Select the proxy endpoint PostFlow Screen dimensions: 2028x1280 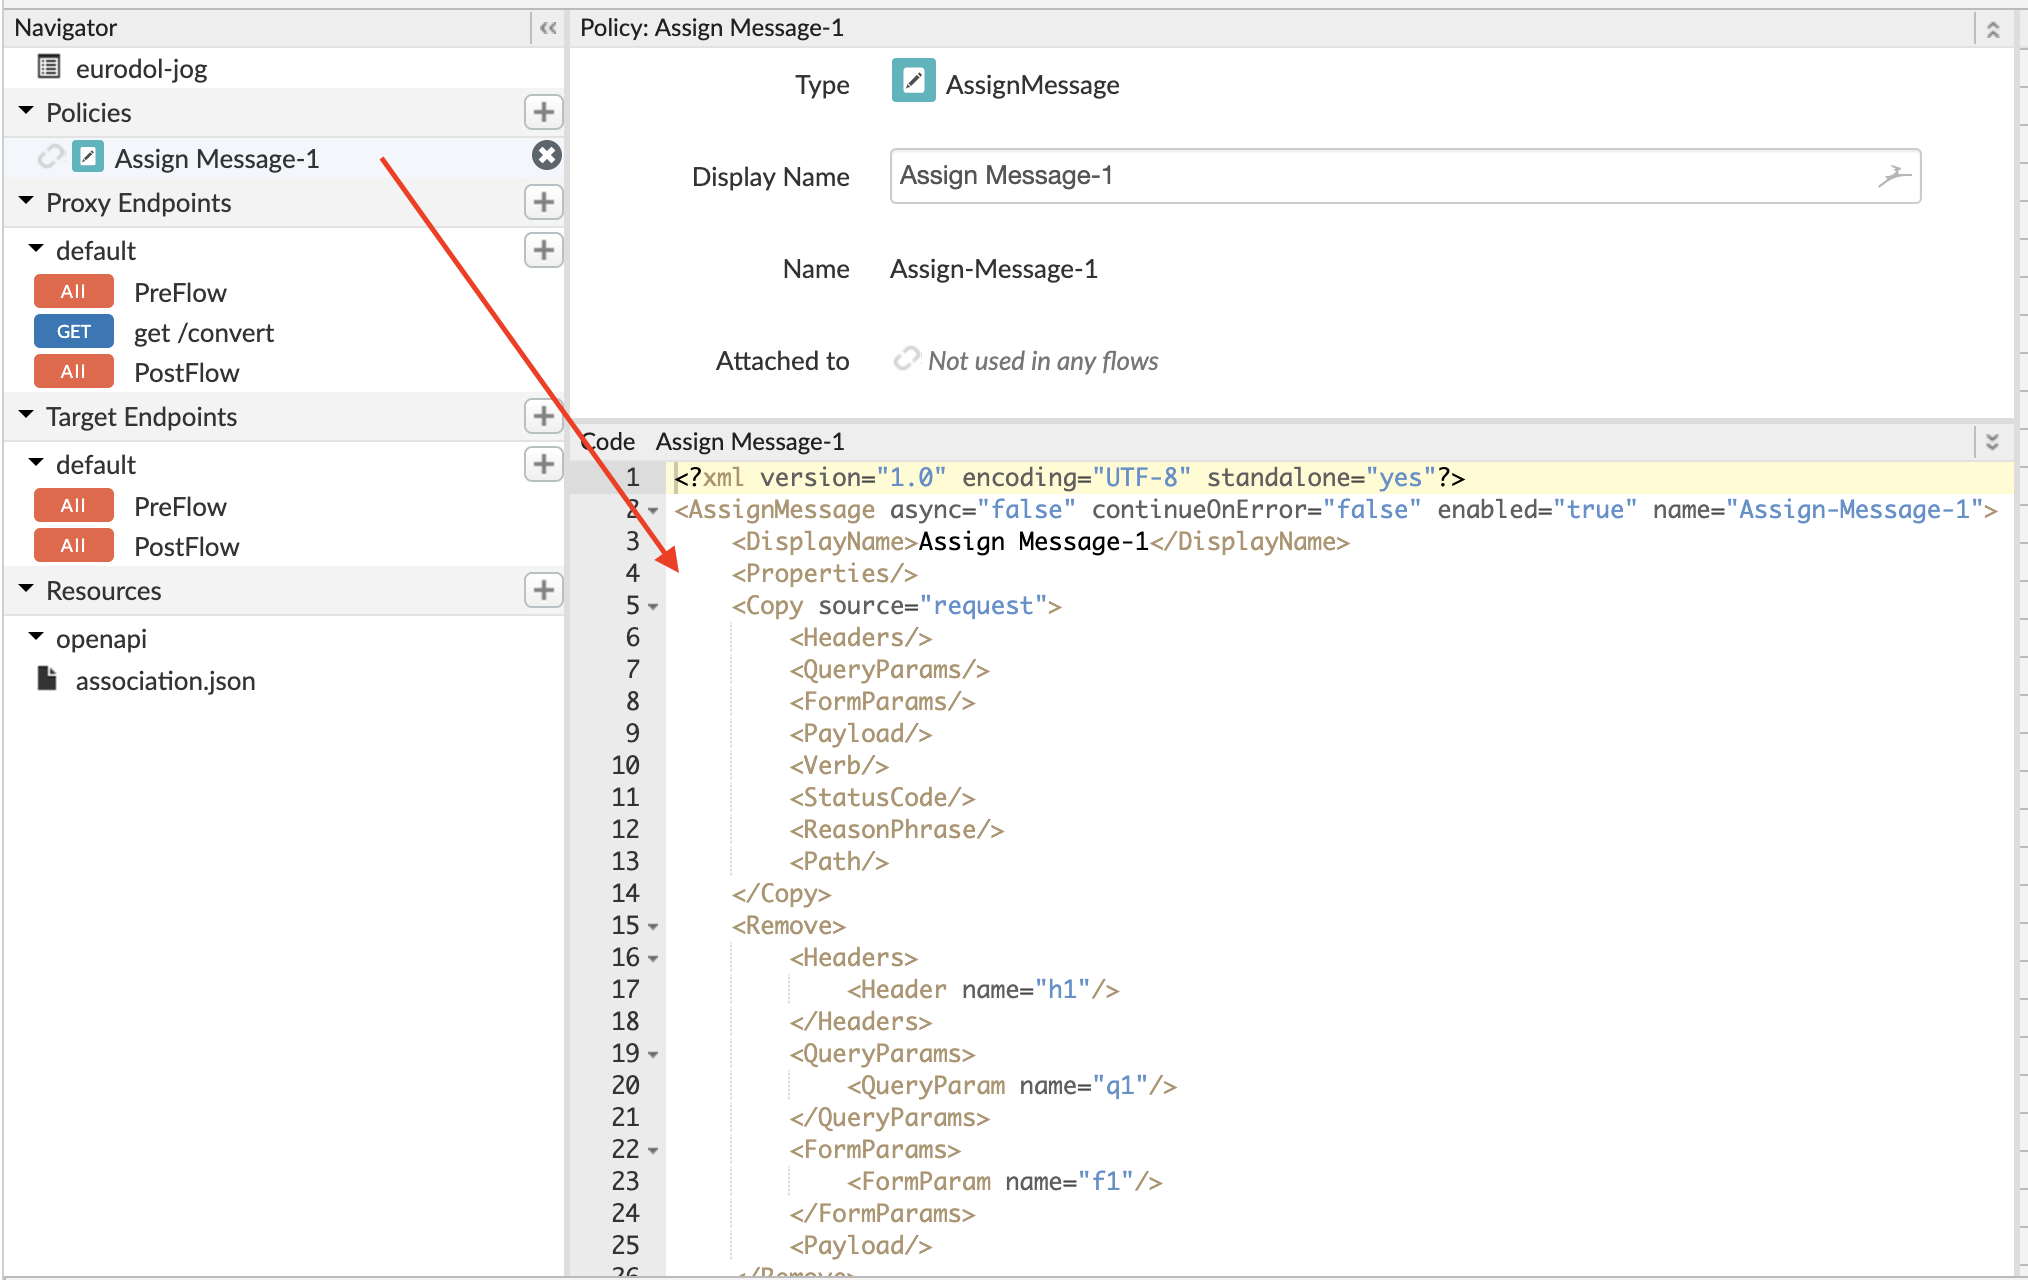point(187,373)
